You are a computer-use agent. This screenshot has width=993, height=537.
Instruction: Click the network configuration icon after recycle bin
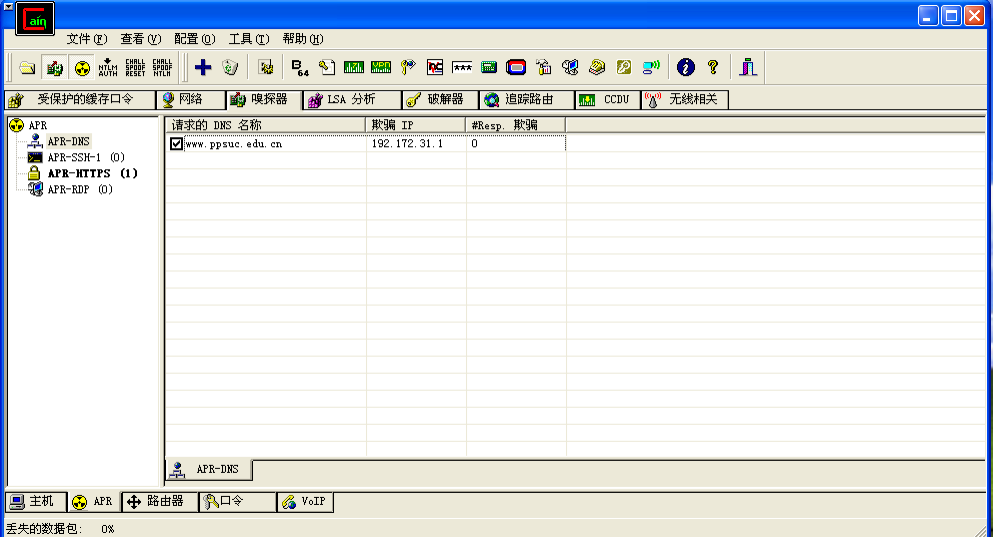[x=266, y=67]
